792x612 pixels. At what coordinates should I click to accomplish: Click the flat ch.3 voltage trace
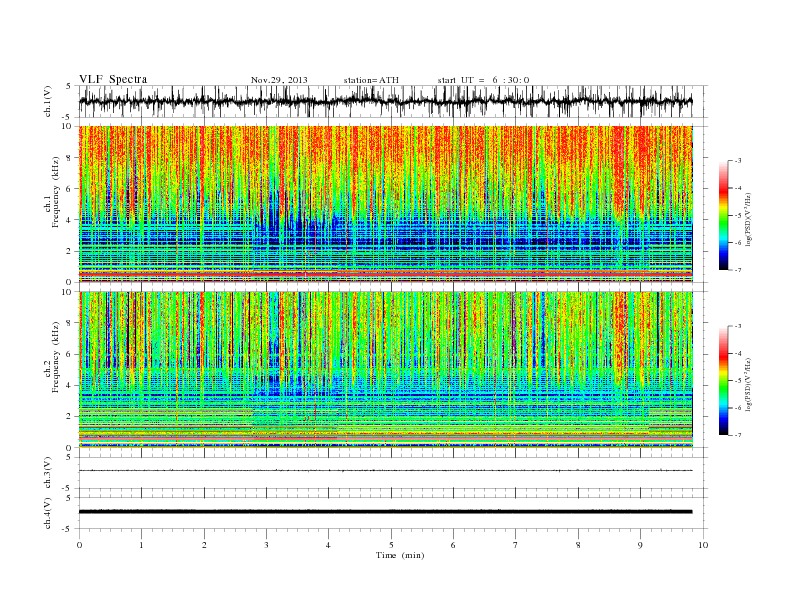click(385, 471)
